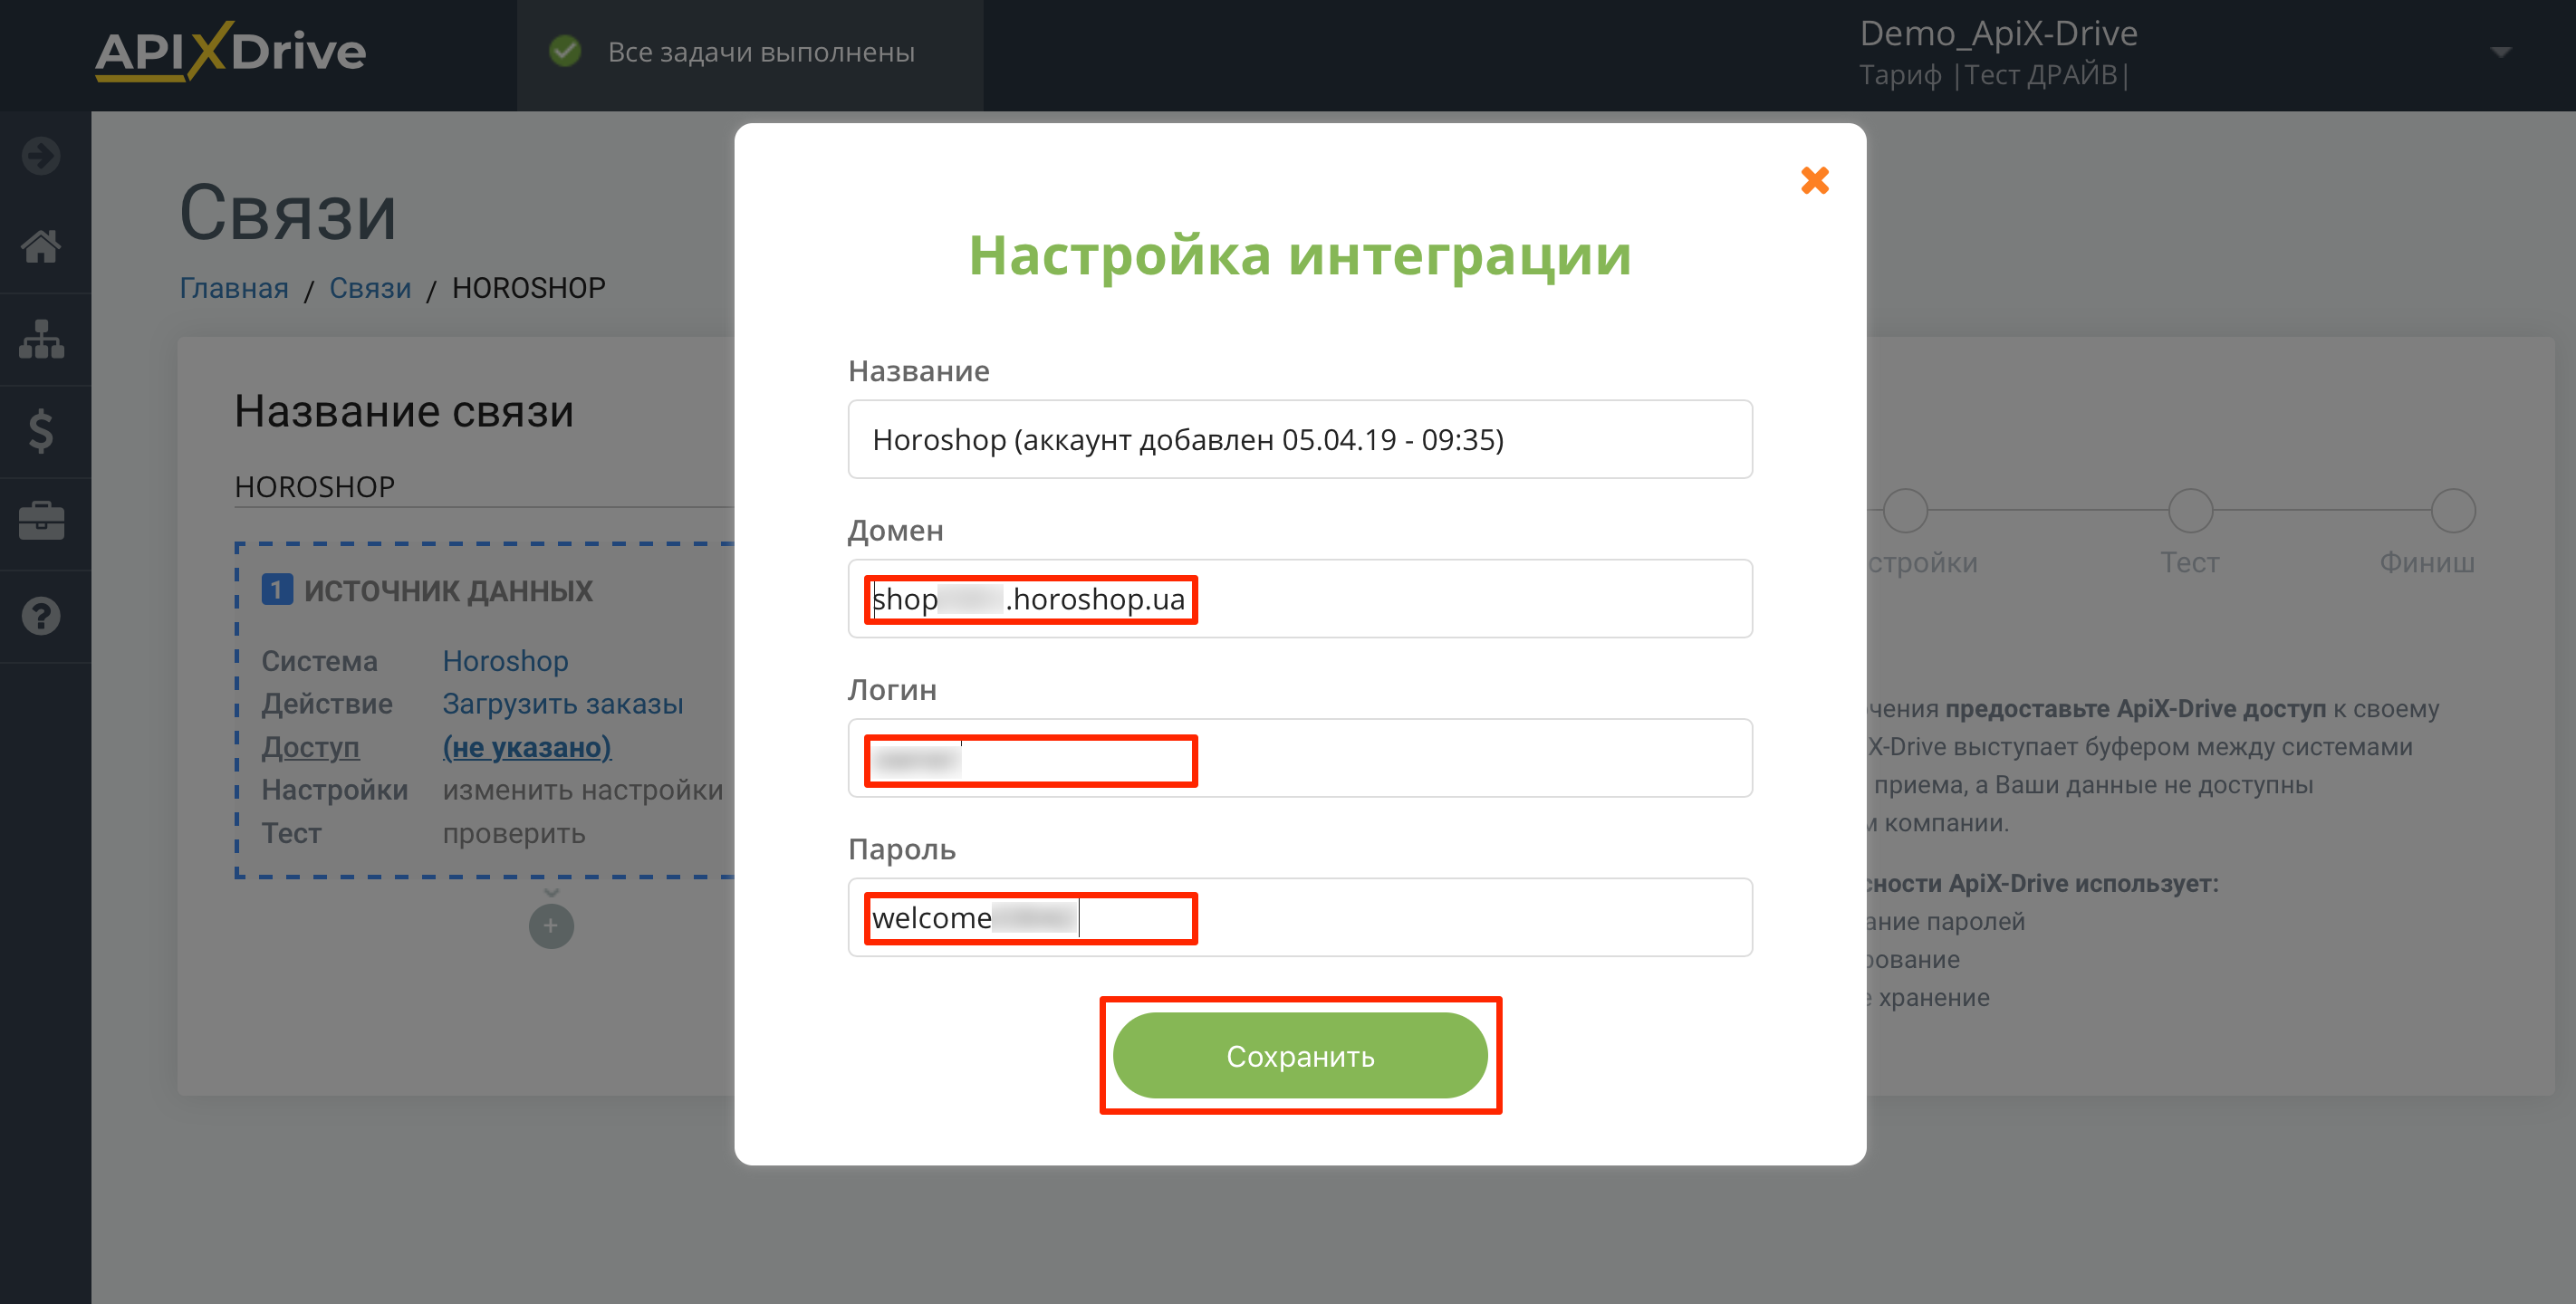Screen dimensions: 2576x1304
Task: Expand the Demo_ApiX-Drive account dropdown arrow
Action: pos(2500,52)
